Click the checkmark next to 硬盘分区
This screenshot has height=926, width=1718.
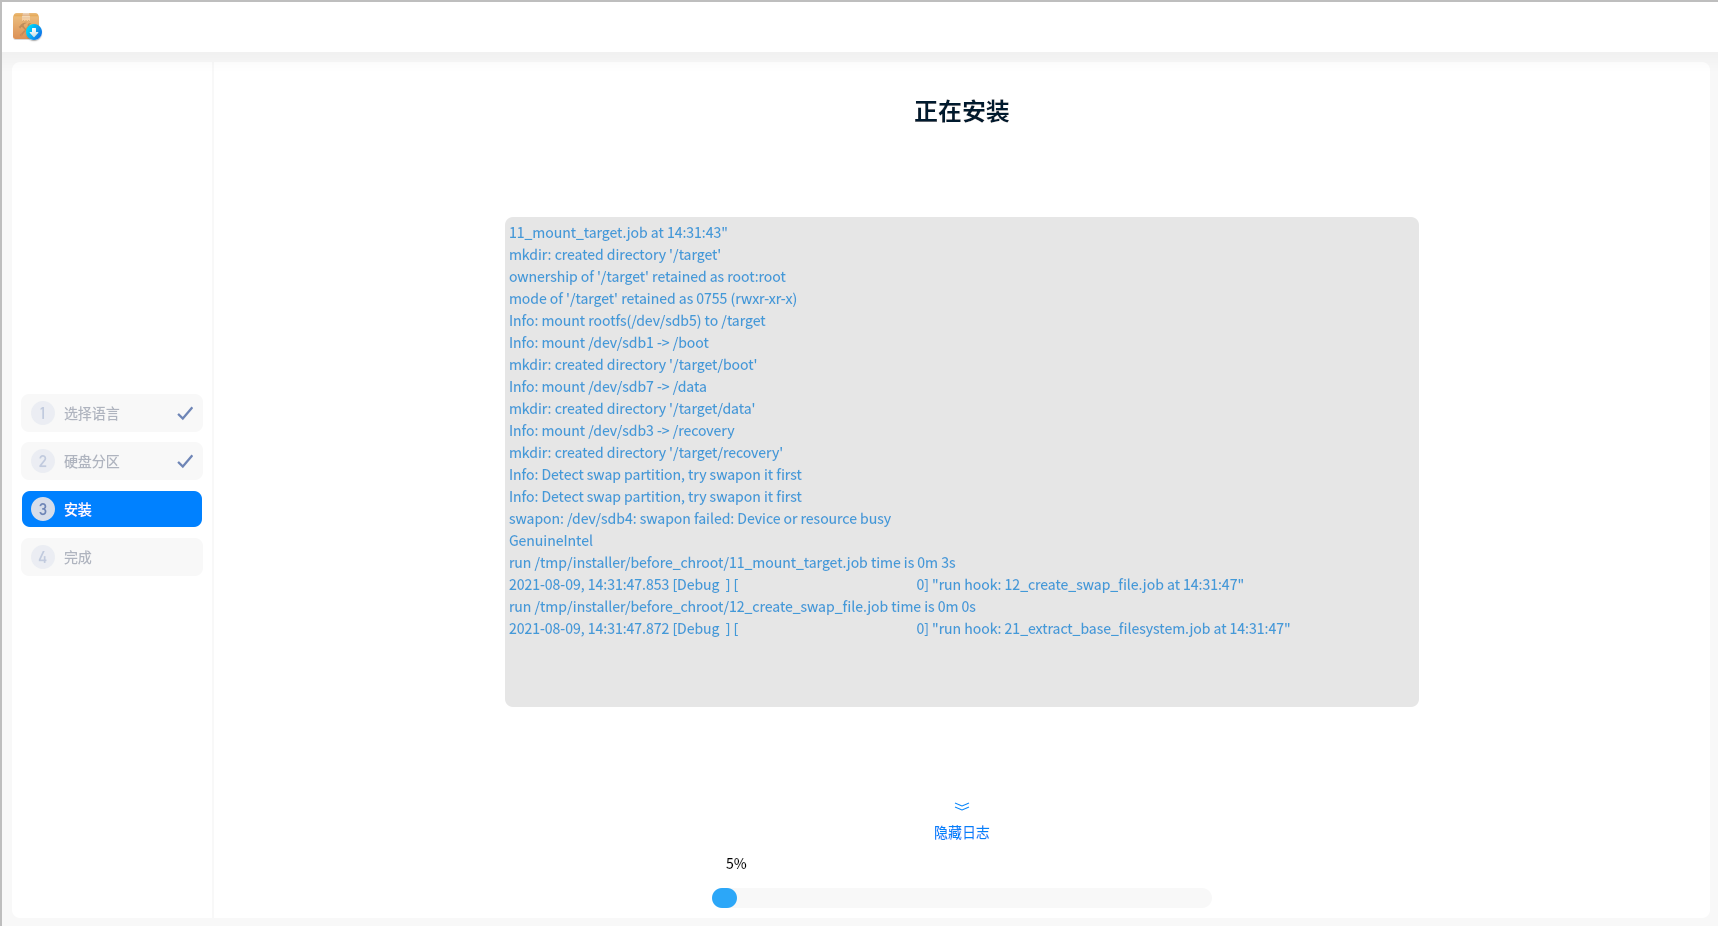click(x=185, y=461)
